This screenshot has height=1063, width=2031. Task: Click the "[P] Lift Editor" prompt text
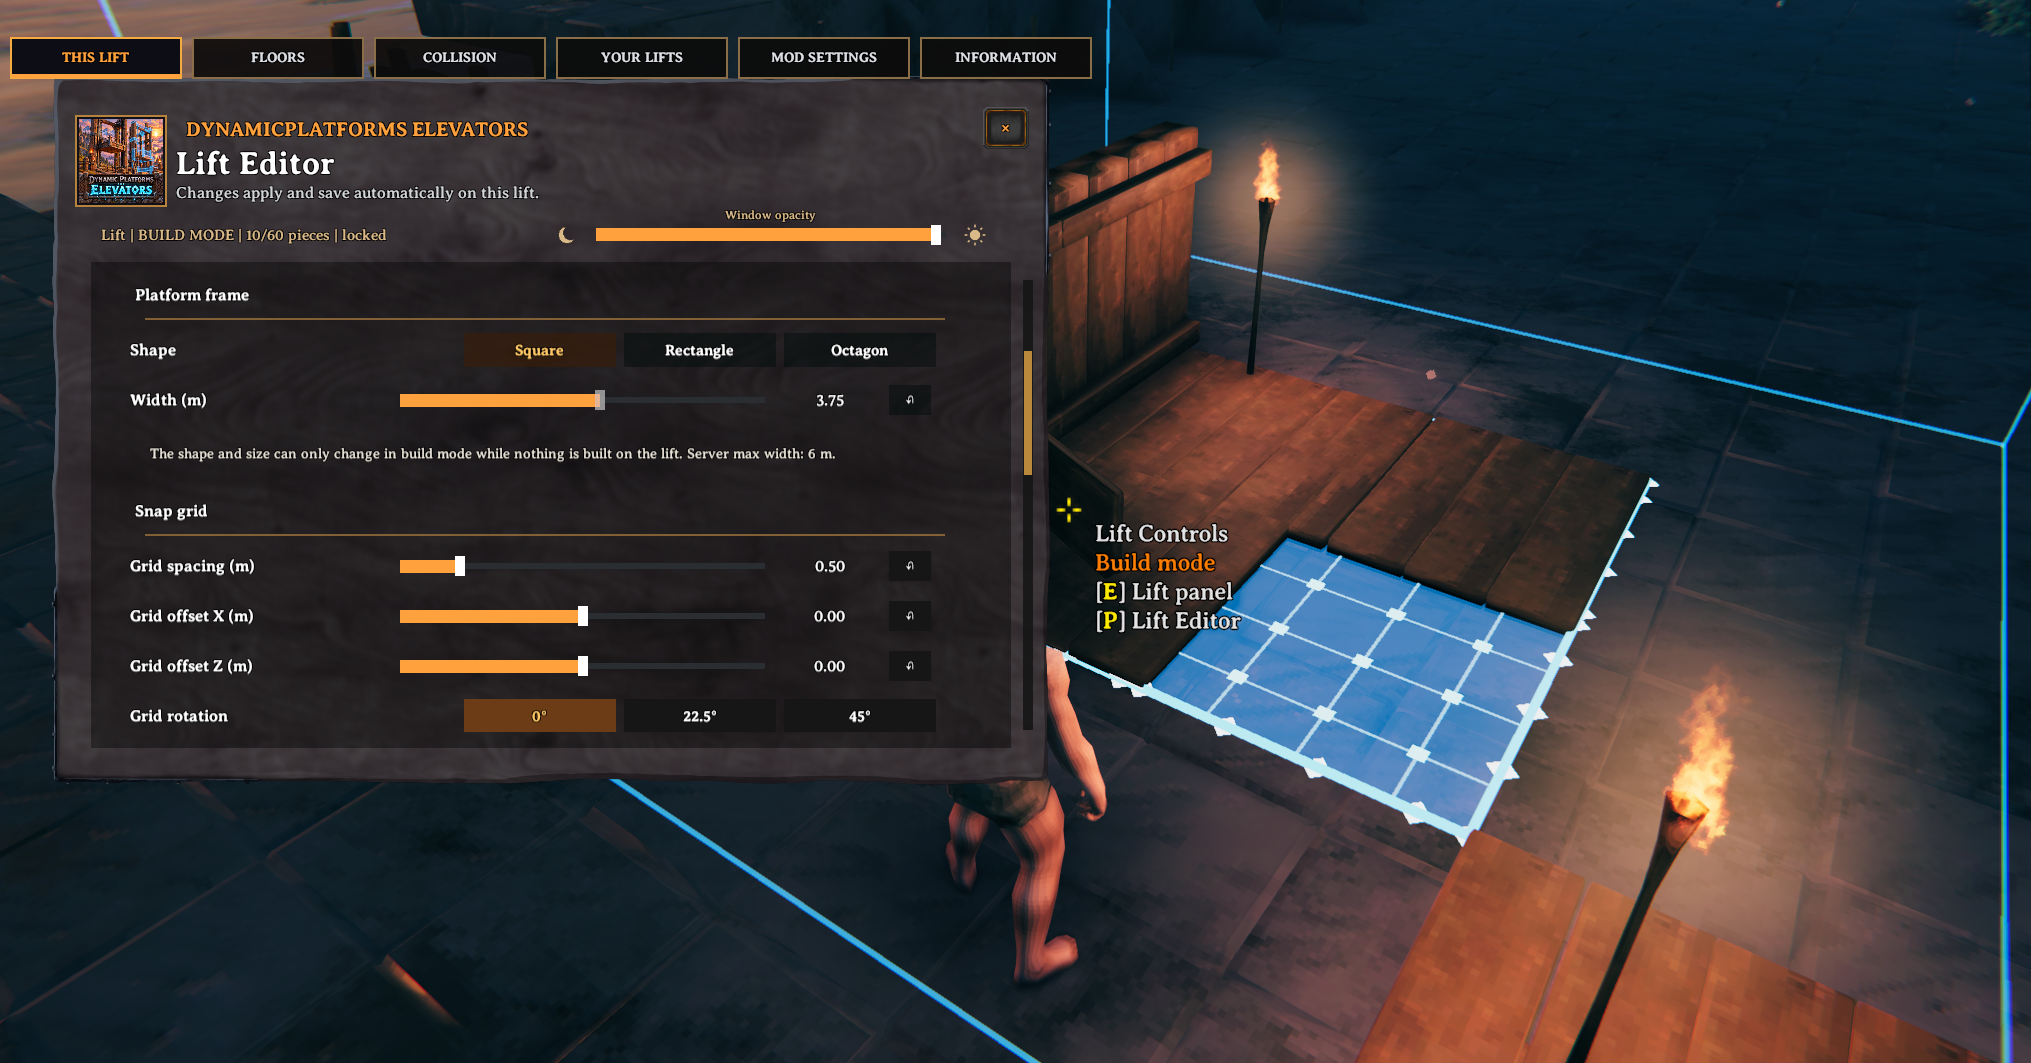click(x=1168, y=621)
